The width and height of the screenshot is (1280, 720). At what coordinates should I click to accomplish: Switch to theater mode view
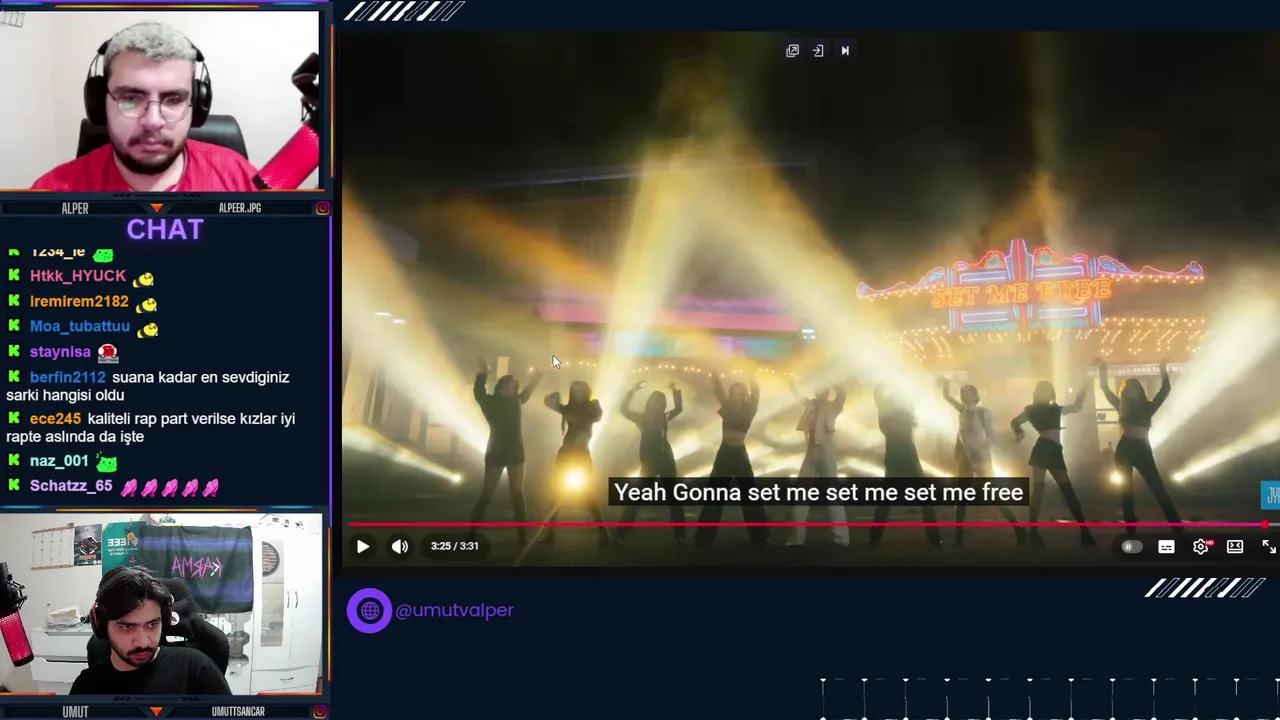(1235, 546)
